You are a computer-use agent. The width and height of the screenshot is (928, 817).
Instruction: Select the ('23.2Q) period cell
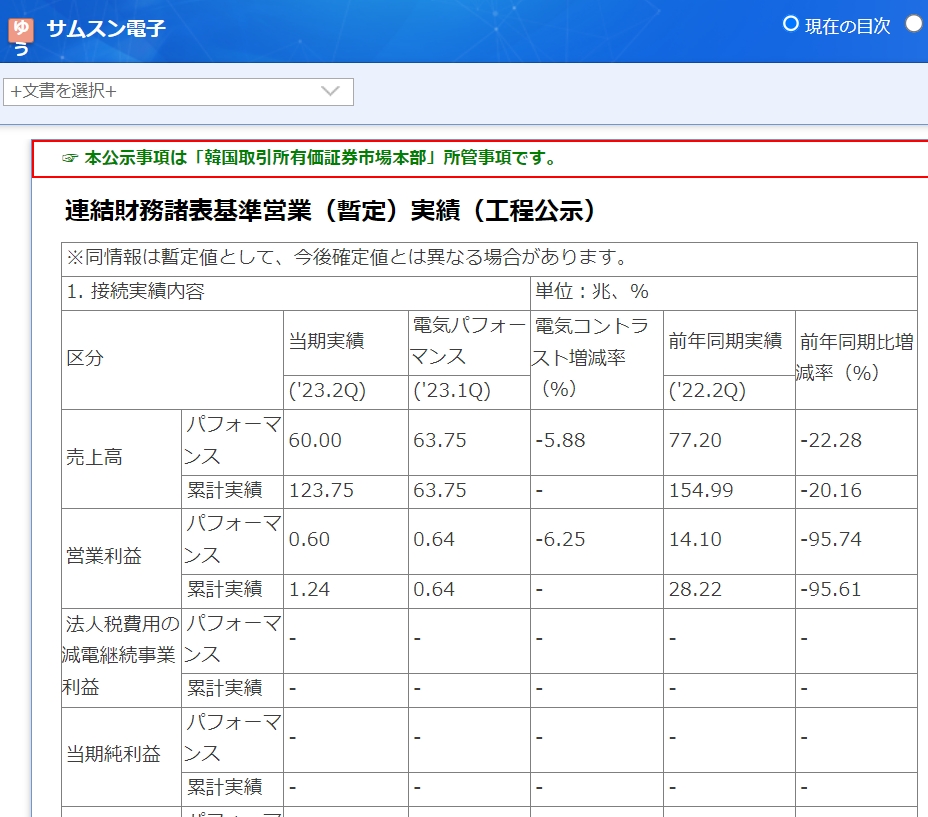[x=327, y=392]
